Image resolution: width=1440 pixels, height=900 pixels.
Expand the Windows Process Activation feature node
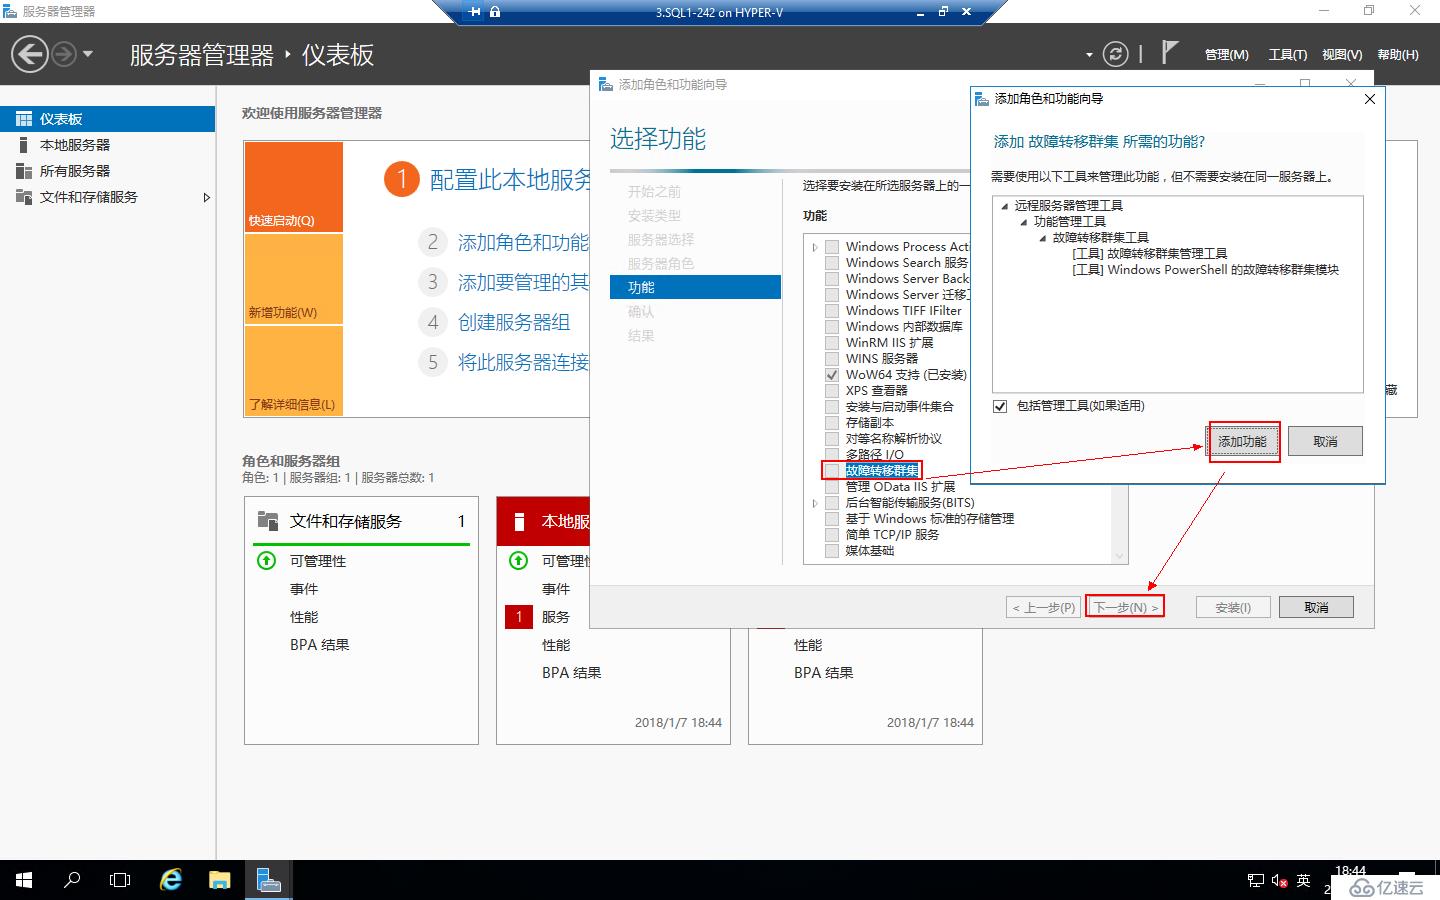[x=815, y=247]
